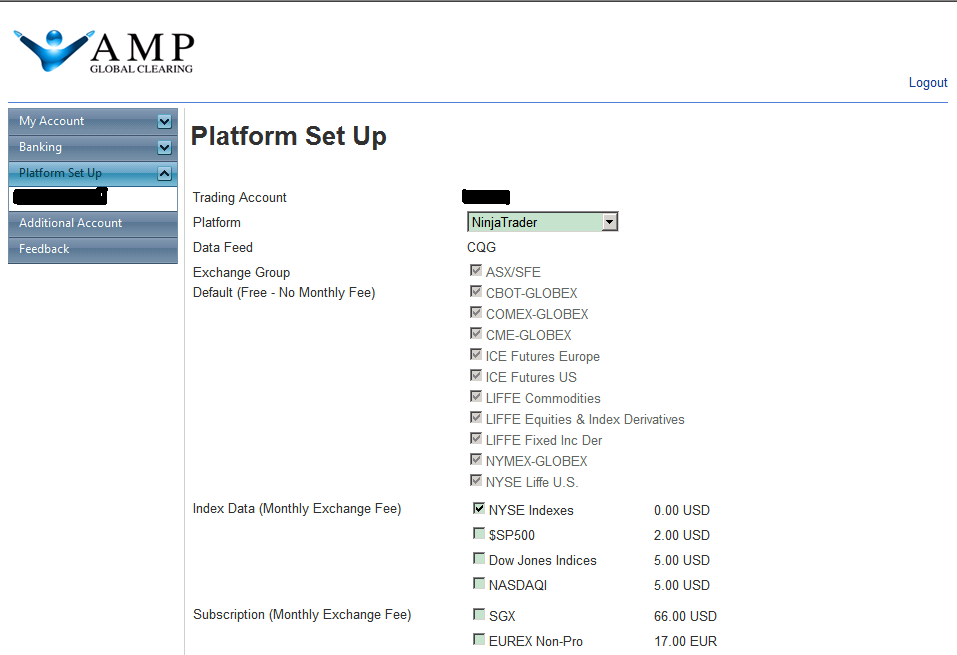Expand My Account chevron arrow
957x655 pixels.
click(164, 121)
